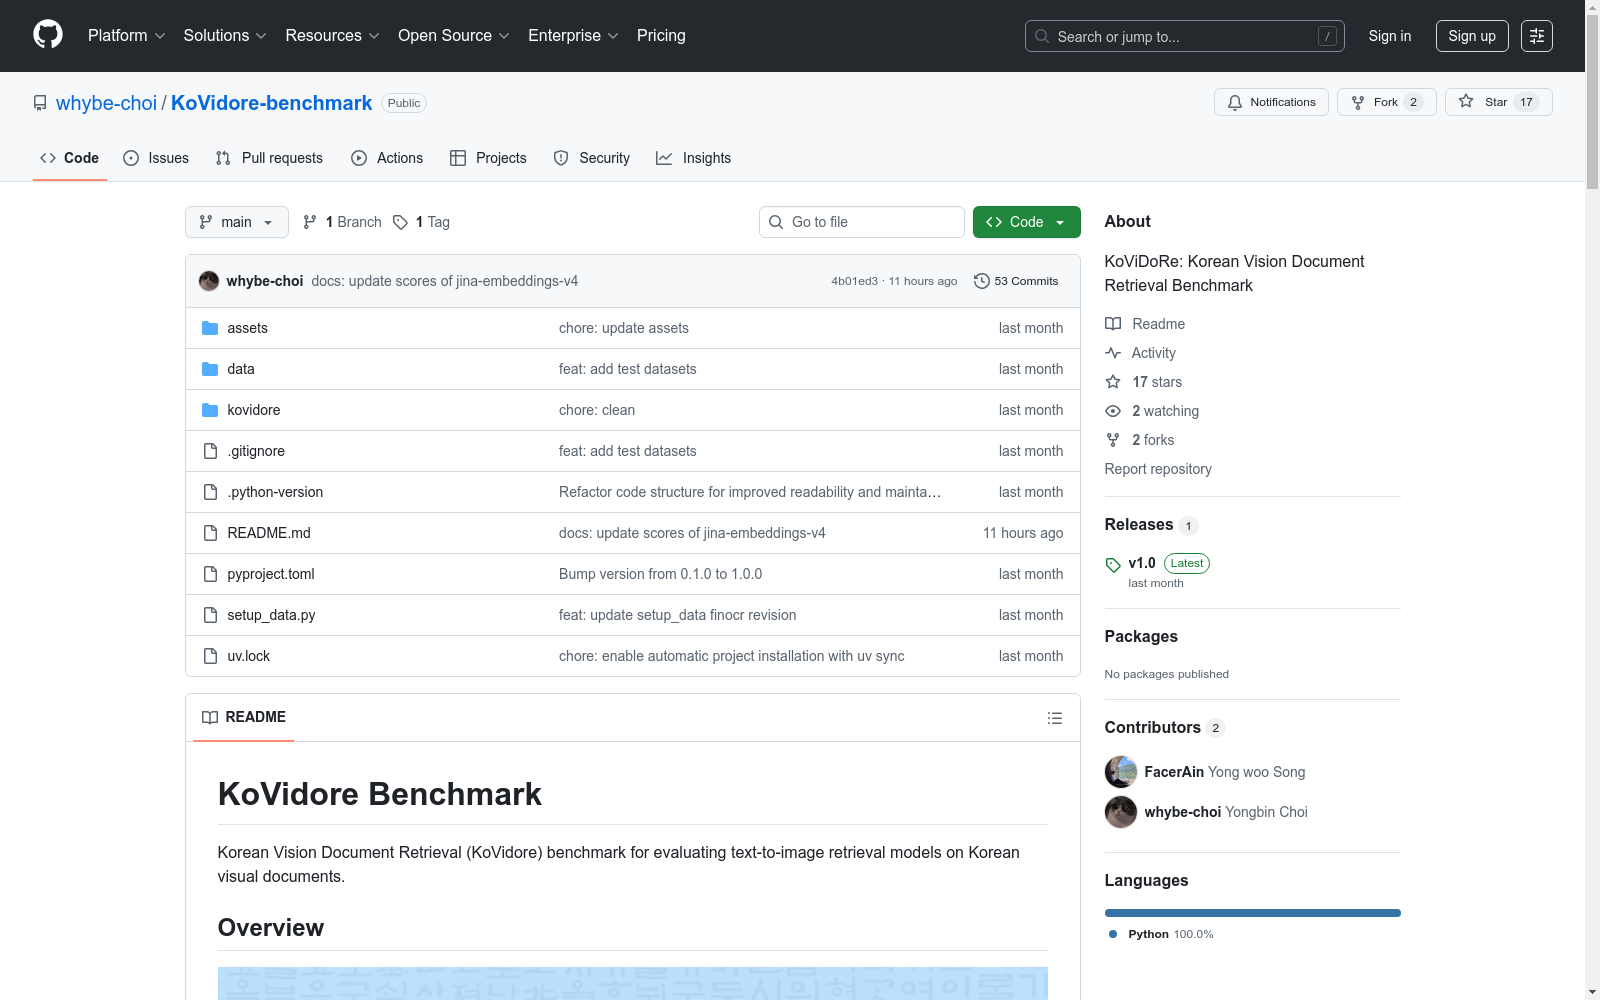
Task: Open 'Bump version from 0.1.0 to 1.0.0' commit
Action: (660, 574)
